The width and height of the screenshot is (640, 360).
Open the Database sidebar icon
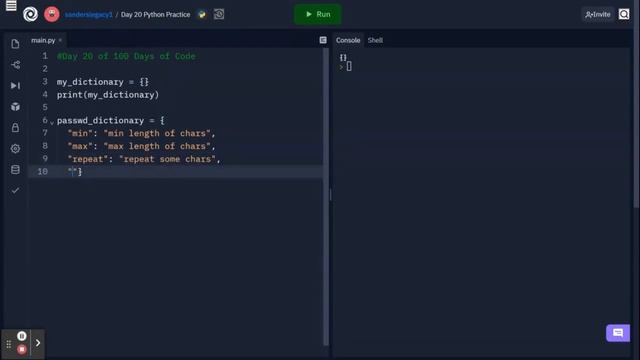[x=16, y=169]
